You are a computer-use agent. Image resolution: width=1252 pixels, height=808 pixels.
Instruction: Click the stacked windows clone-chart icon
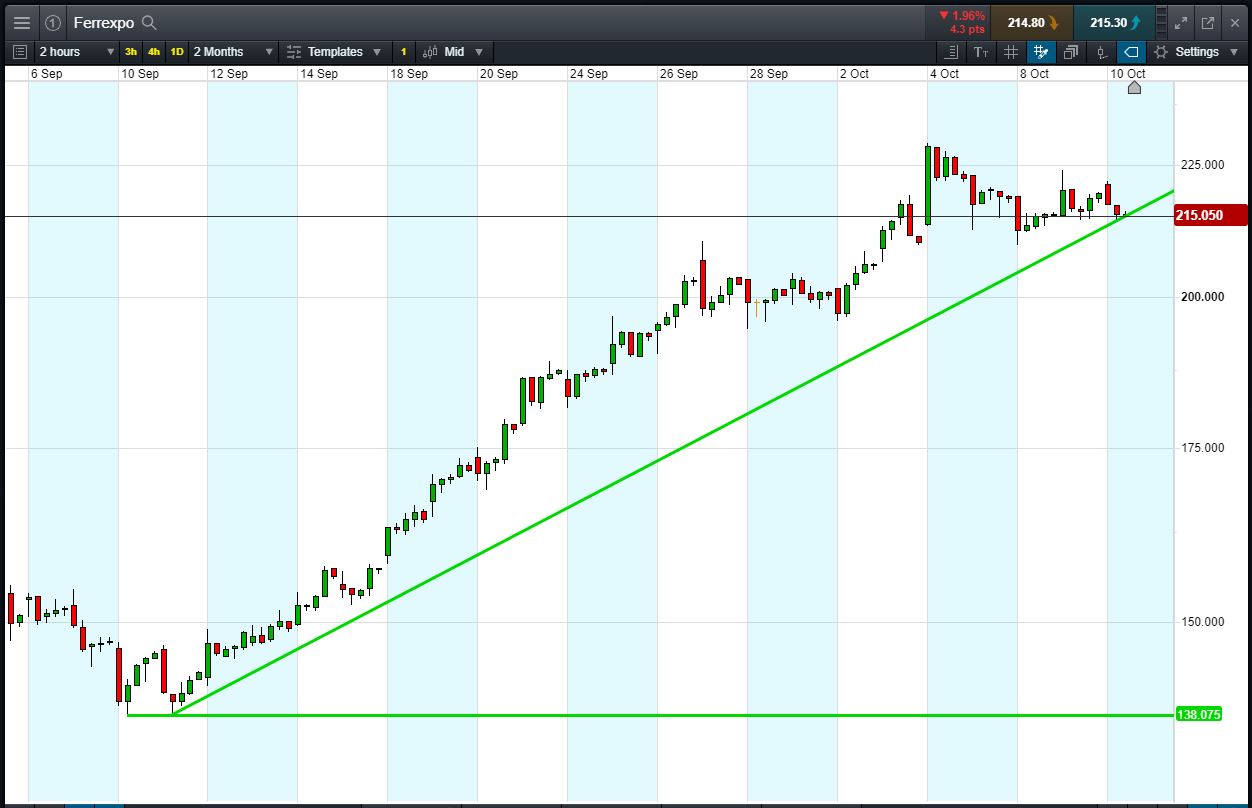(x=1071, y=52)
